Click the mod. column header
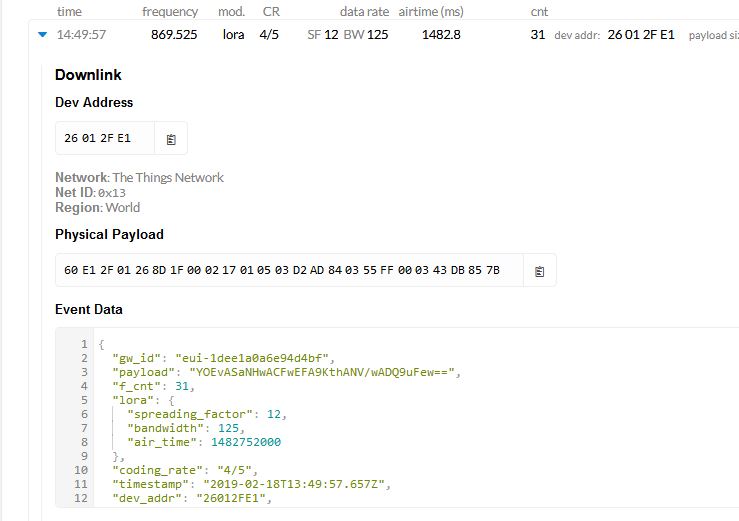This screenshot has width=739, height=521. coord(231,11)
